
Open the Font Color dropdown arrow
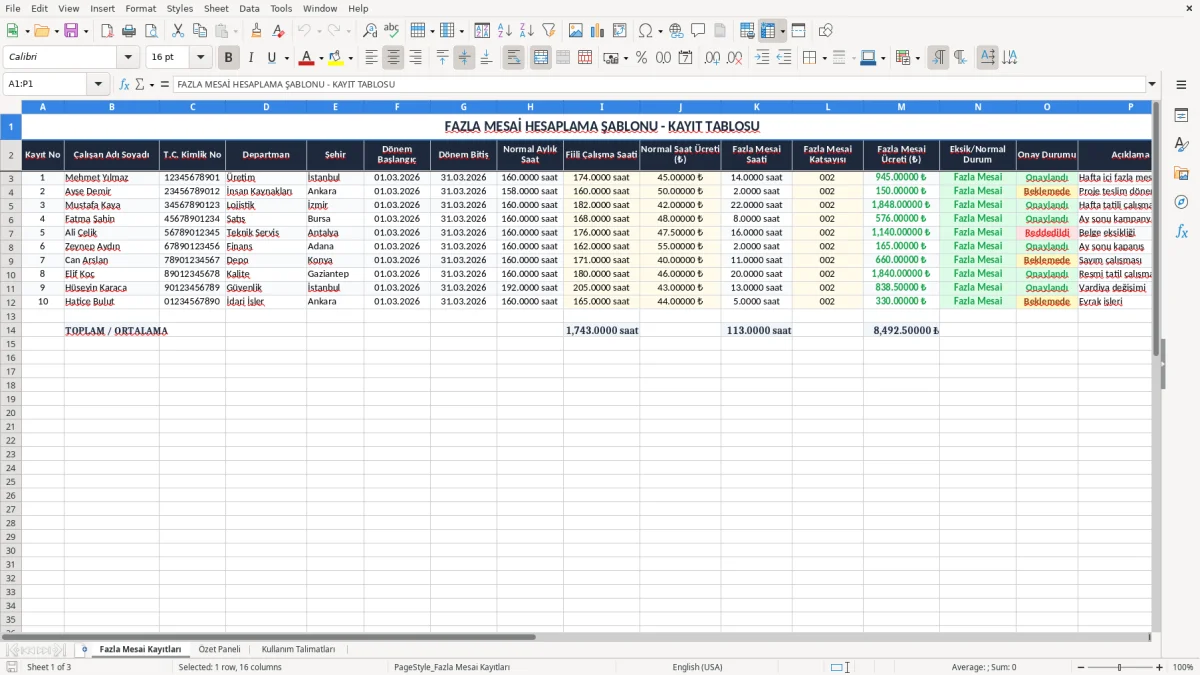click(x=321, y=58)
